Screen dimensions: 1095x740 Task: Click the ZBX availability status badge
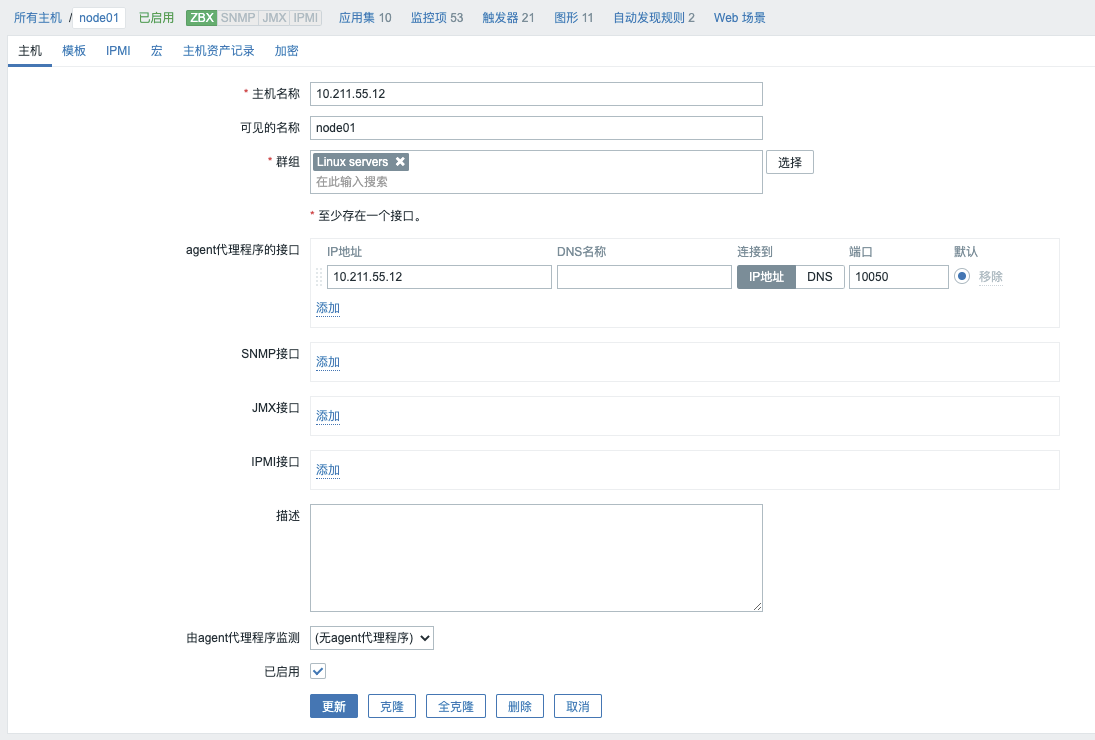(202, 17)
